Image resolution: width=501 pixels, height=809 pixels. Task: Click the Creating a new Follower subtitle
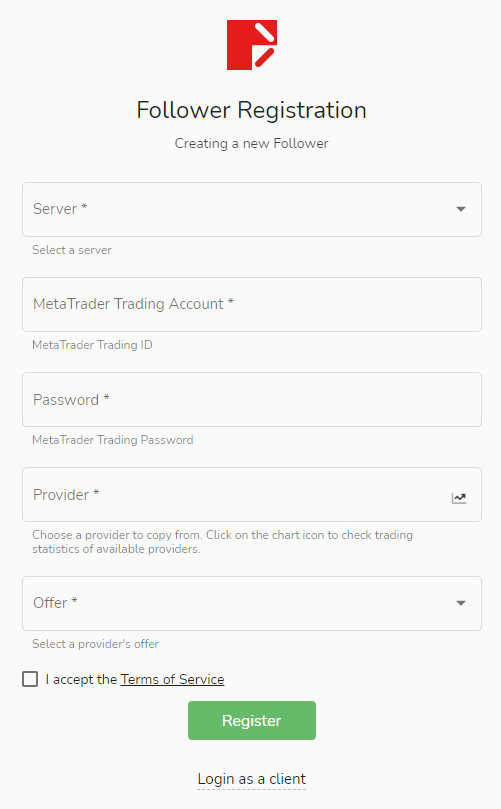pyautogui.click(x=251, y=143)
